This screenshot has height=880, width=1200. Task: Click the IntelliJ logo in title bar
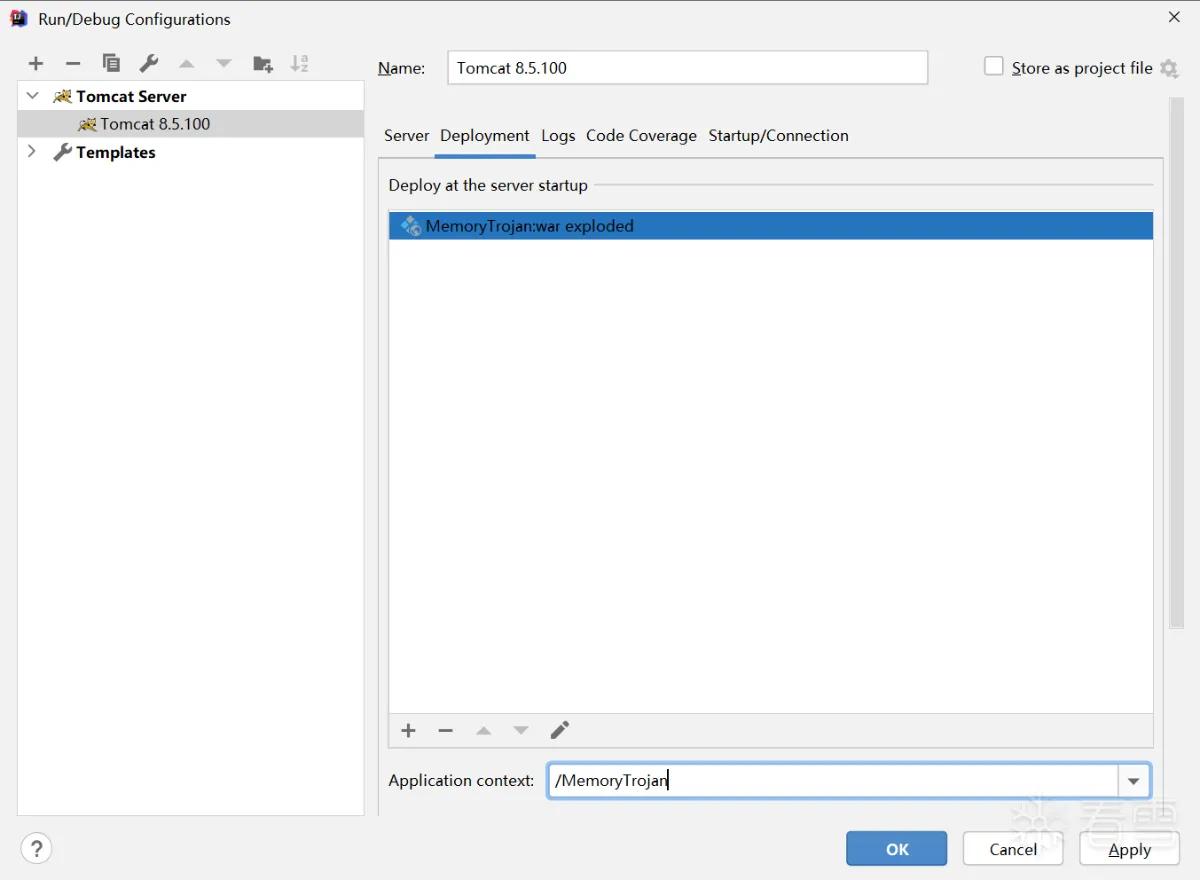(x=18, y=18)
